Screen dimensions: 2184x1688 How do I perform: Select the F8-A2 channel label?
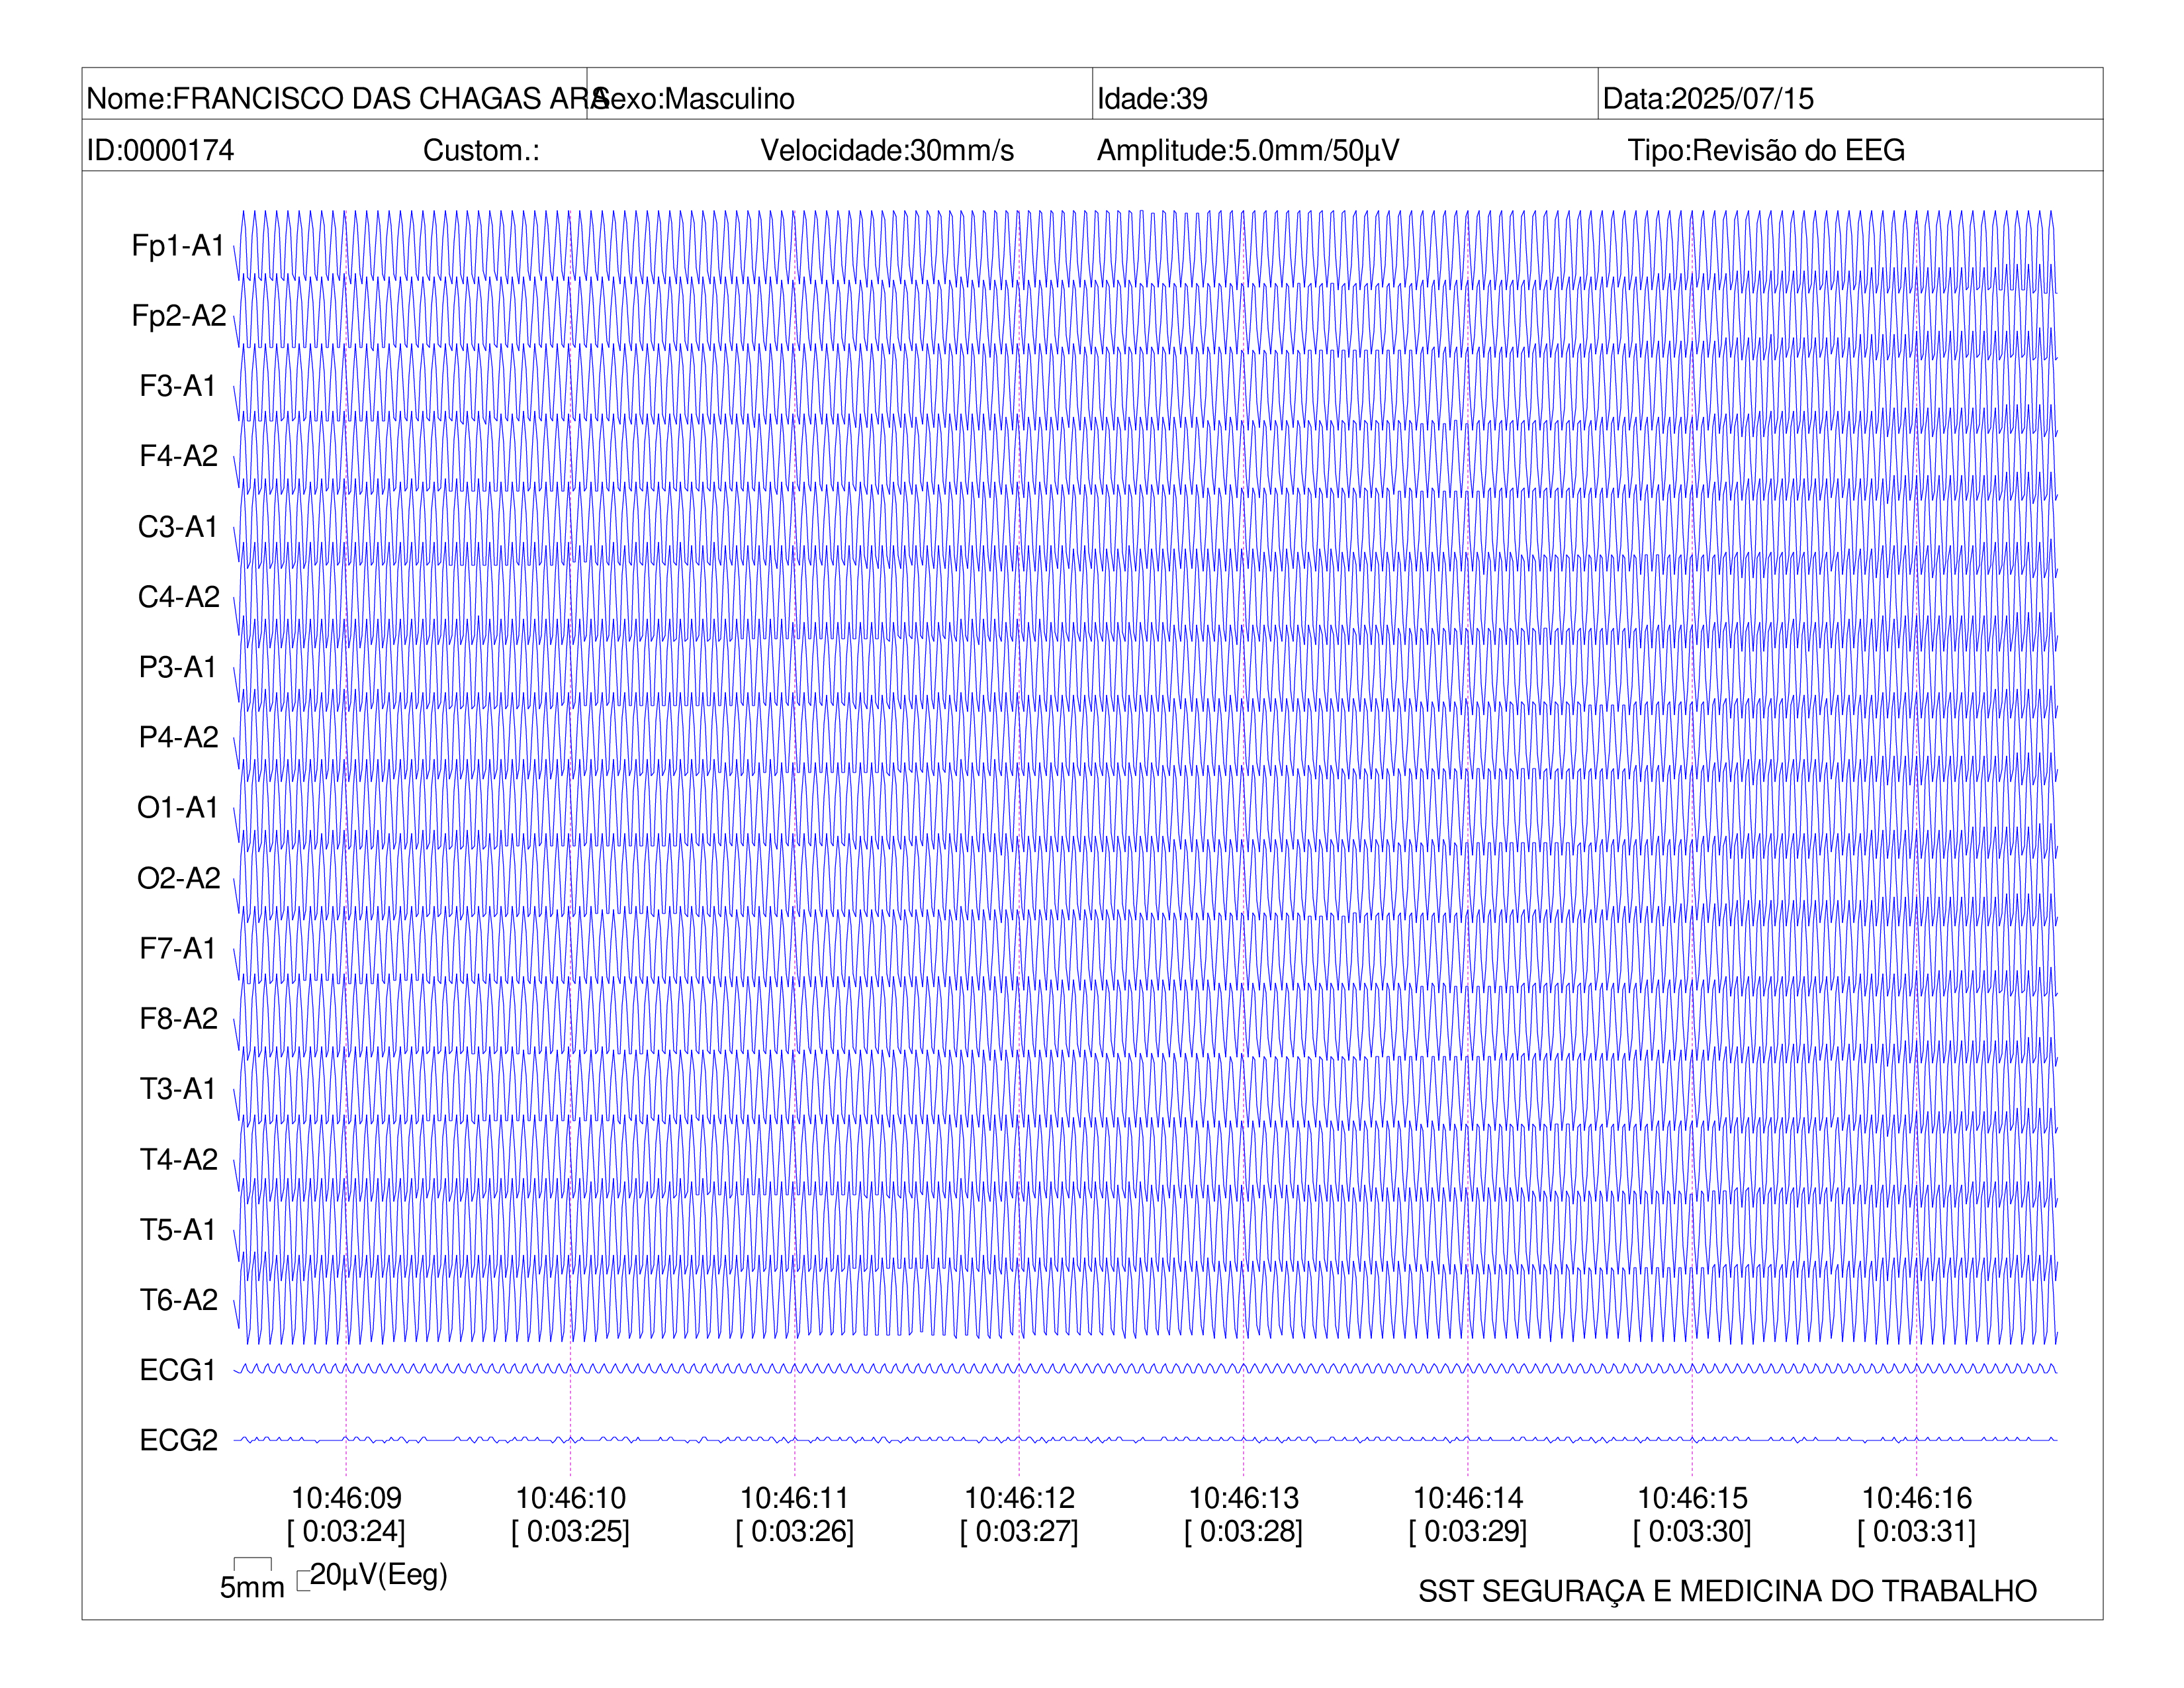pos(179,1018)
